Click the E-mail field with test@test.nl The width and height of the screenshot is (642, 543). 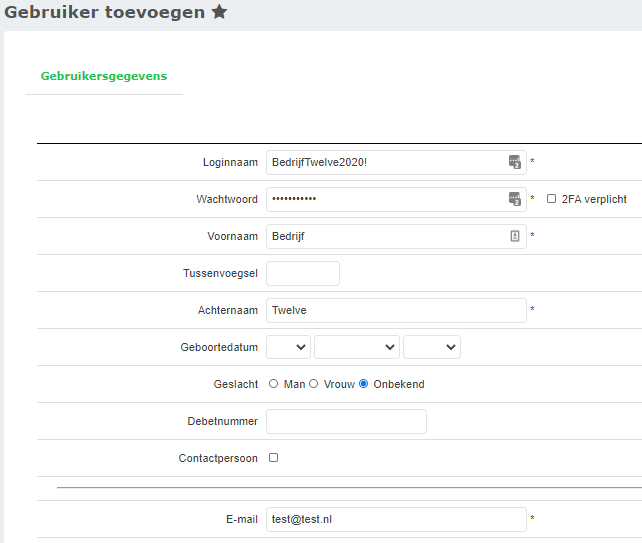click(395, 519)
